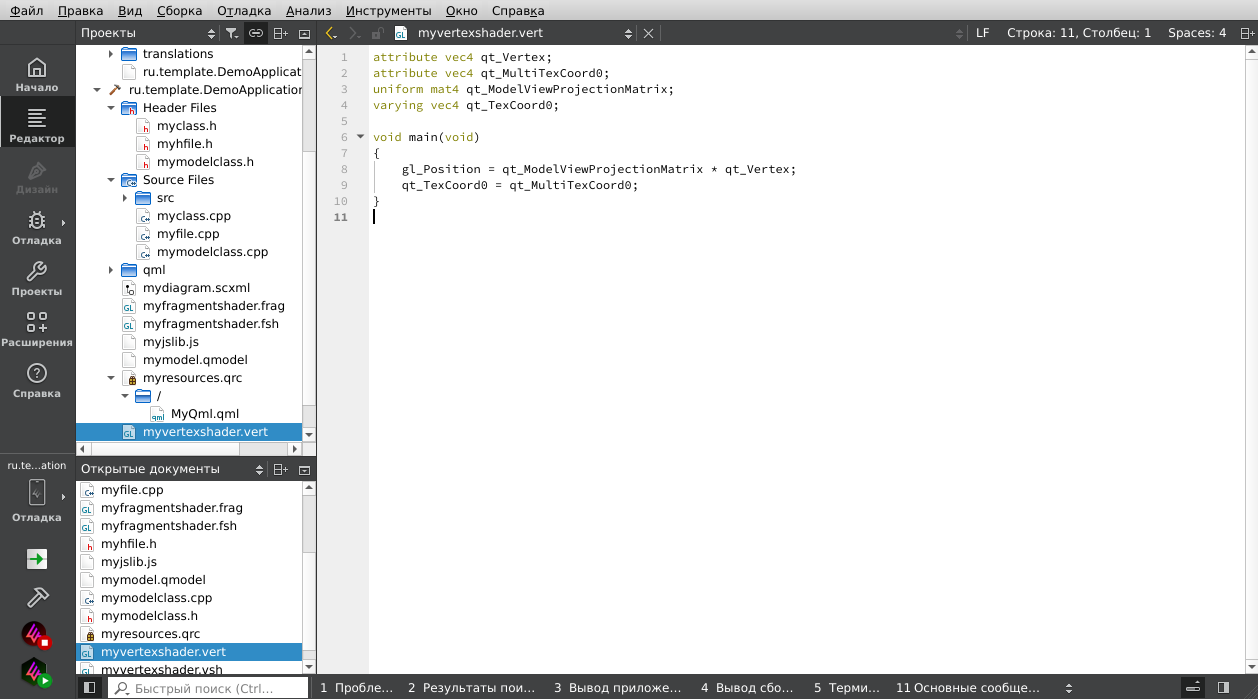Open Справка help mode
Image resolution: width=1258 pixels, height=699 pixels.
click(37, 381)
